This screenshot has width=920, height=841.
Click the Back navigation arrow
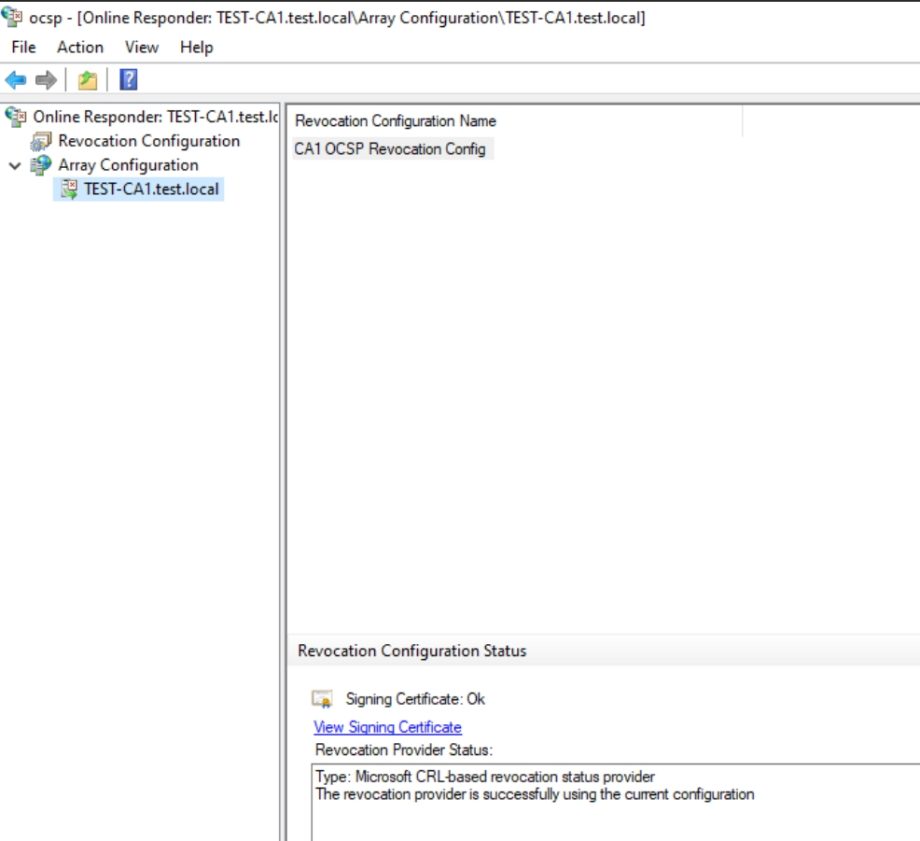point(14,78)
